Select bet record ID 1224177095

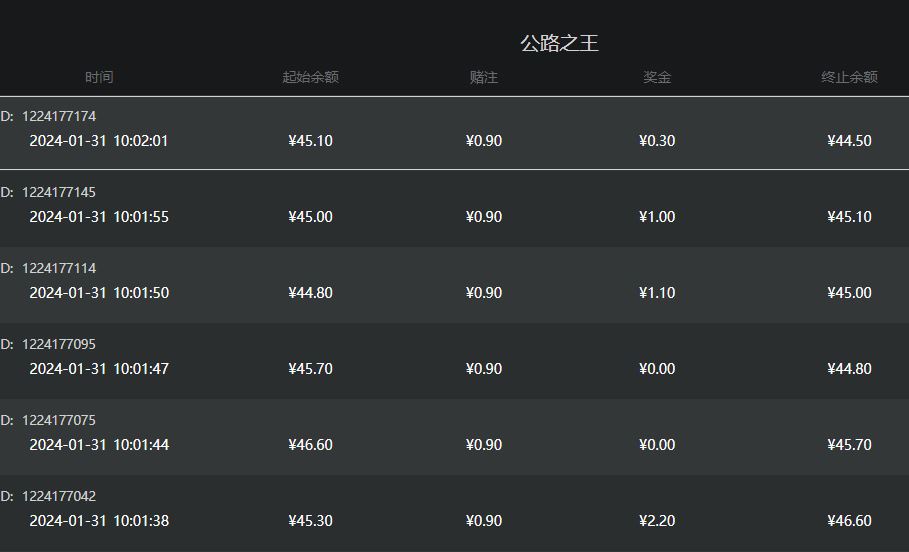pyautogui.click(x=454, y=361)
